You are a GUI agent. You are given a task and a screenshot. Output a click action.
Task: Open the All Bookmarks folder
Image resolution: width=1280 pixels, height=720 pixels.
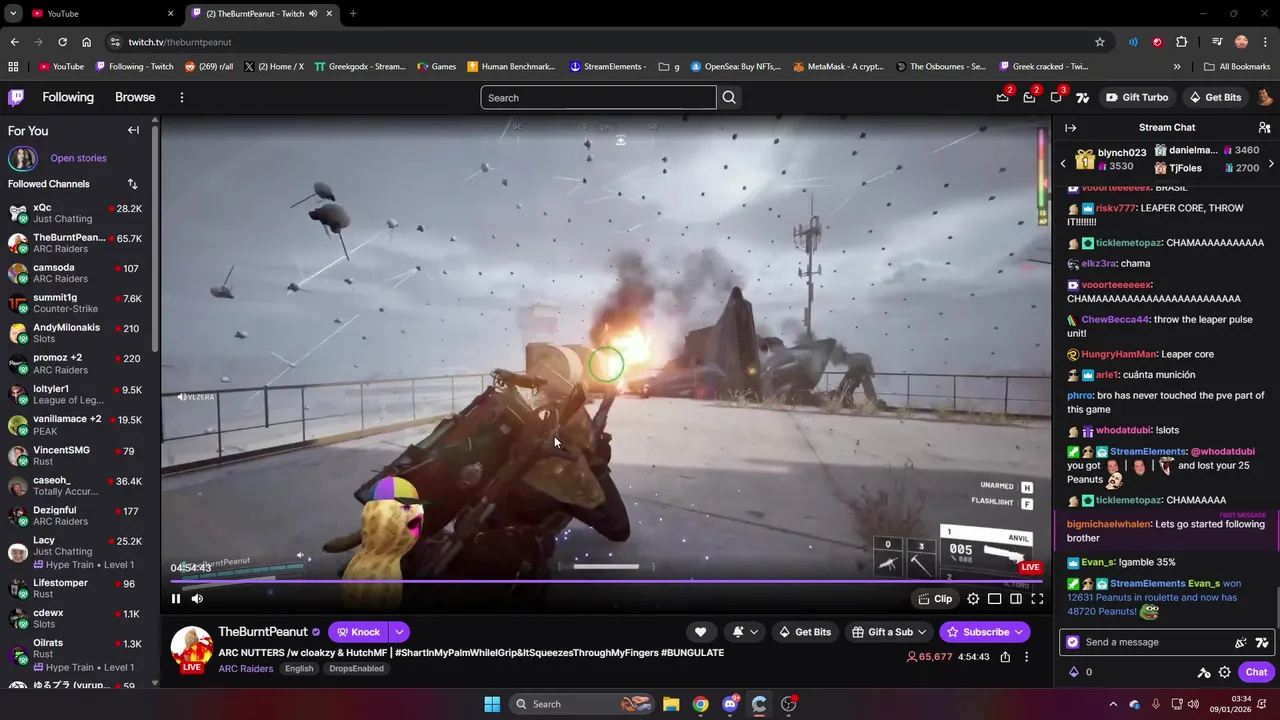1237,67
